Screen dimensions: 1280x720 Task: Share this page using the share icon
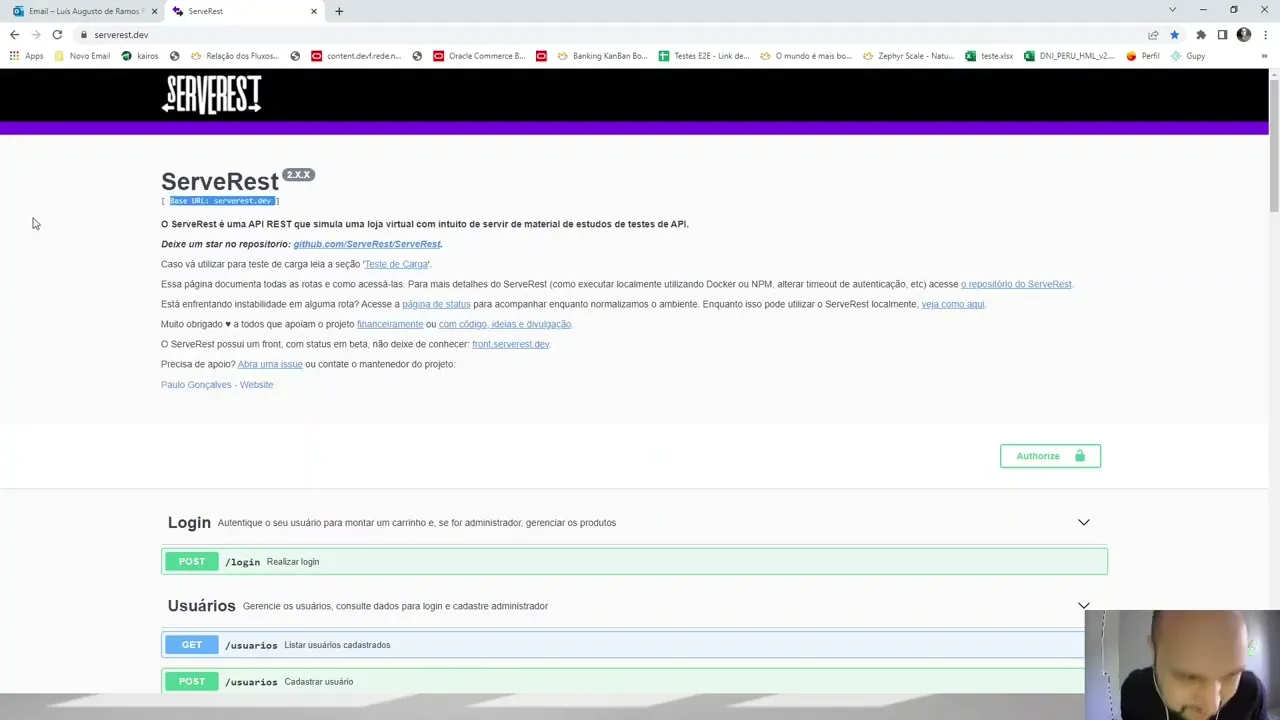point(1153,35)
